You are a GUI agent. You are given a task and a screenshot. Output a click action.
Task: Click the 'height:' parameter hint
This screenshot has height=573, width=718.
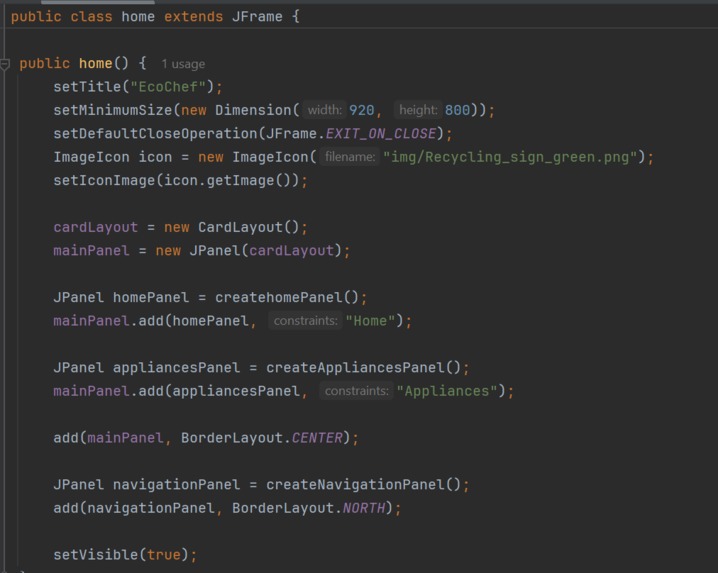(418, 110)
